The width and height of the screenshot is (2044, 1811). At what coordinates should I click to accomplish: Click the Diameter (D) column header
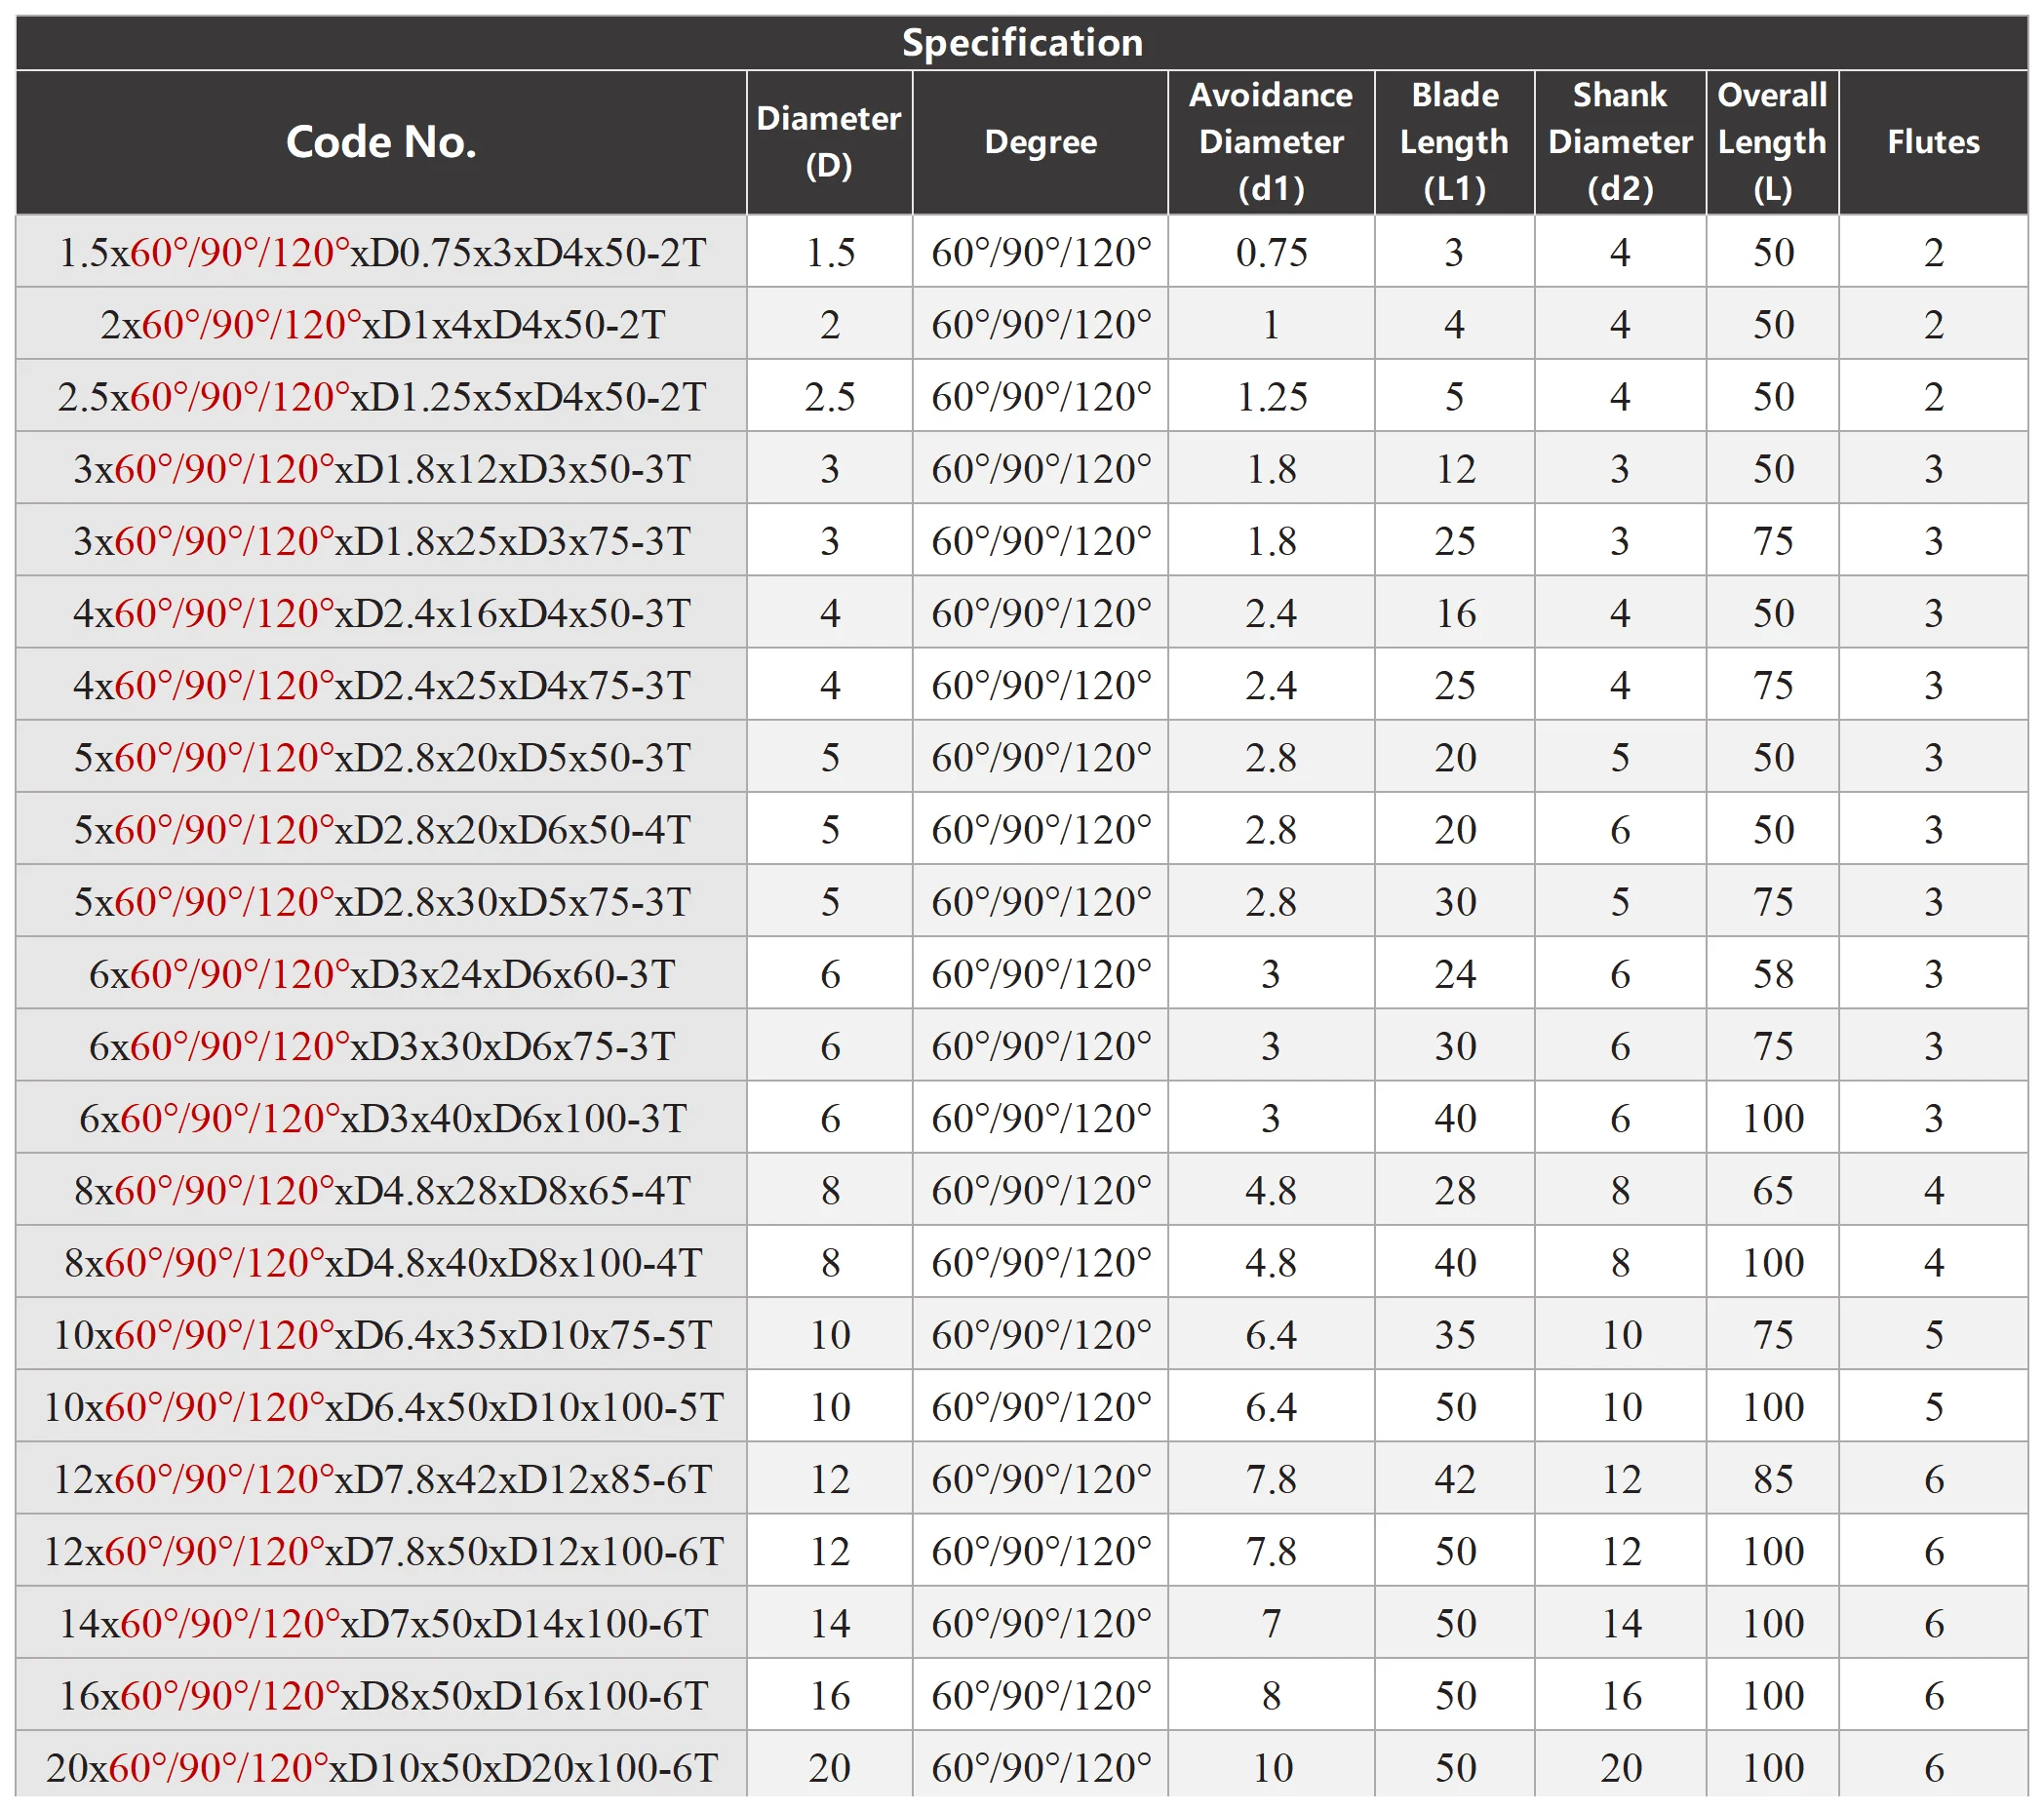[x=829, y=142]
